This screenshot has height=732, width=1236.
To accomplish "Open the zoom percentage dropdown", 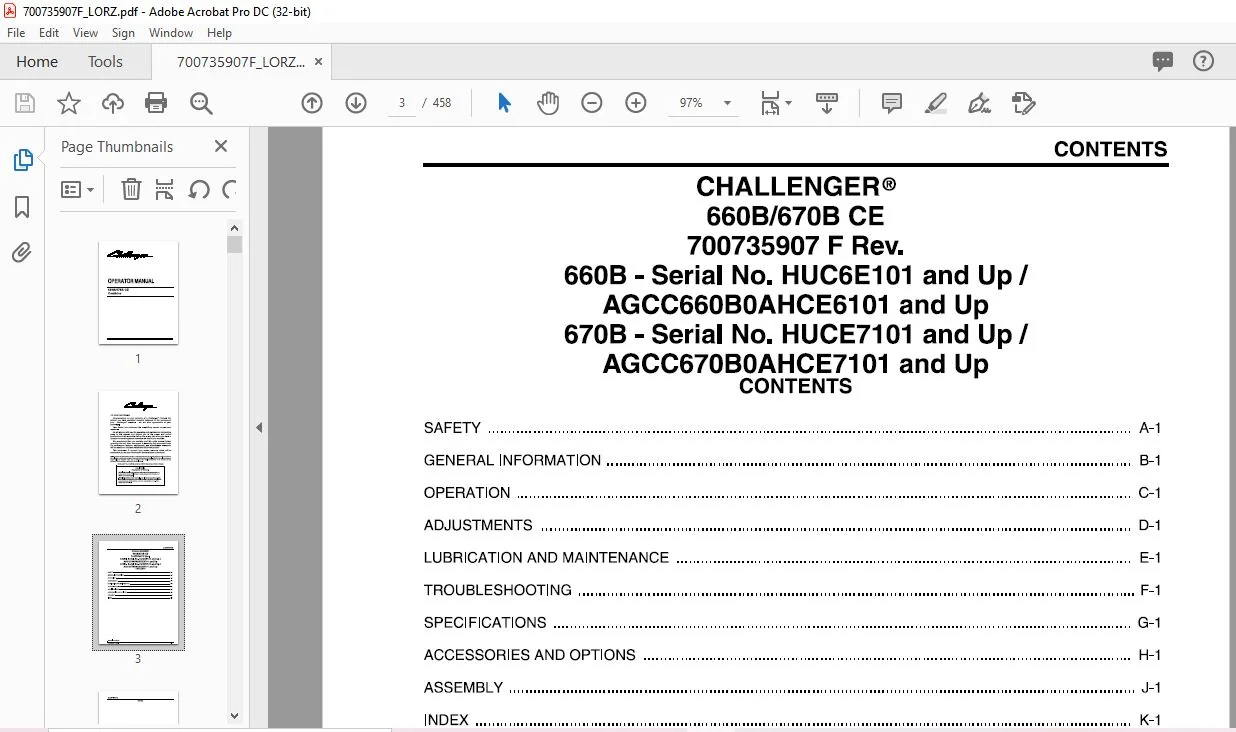I will point(727,103).
